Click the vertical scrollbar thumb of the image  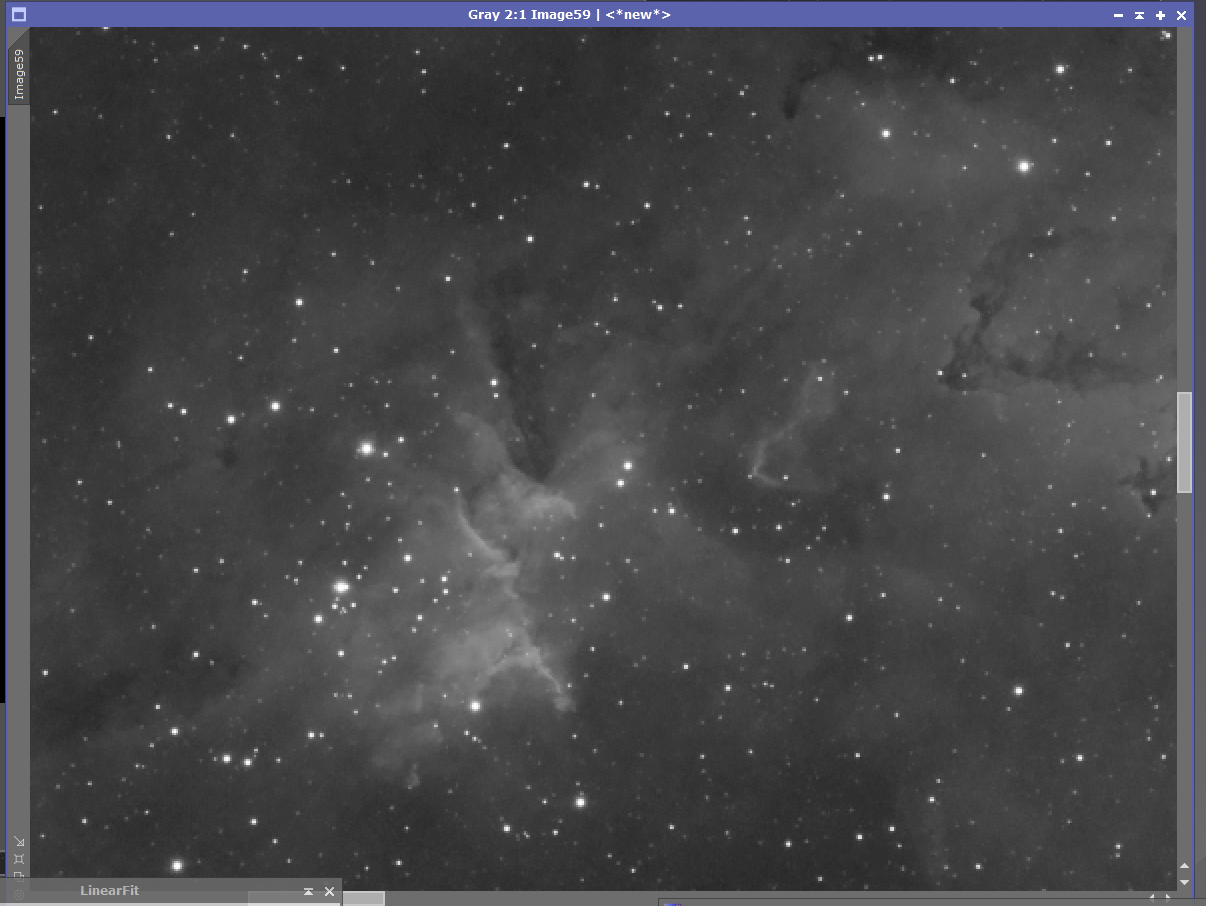(1185, 442)
